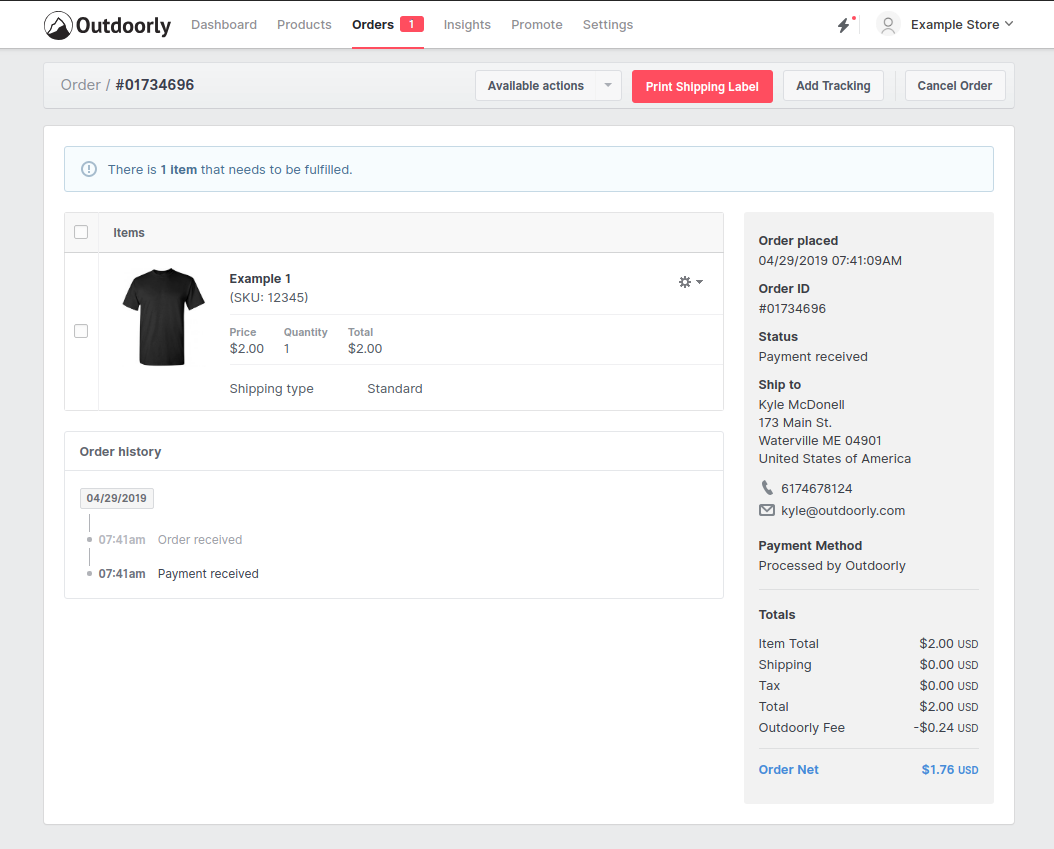Click the user avatar icon
The width and height of the screenshot is (1054, 849).
pyautogui.click(x=888, y=25)
